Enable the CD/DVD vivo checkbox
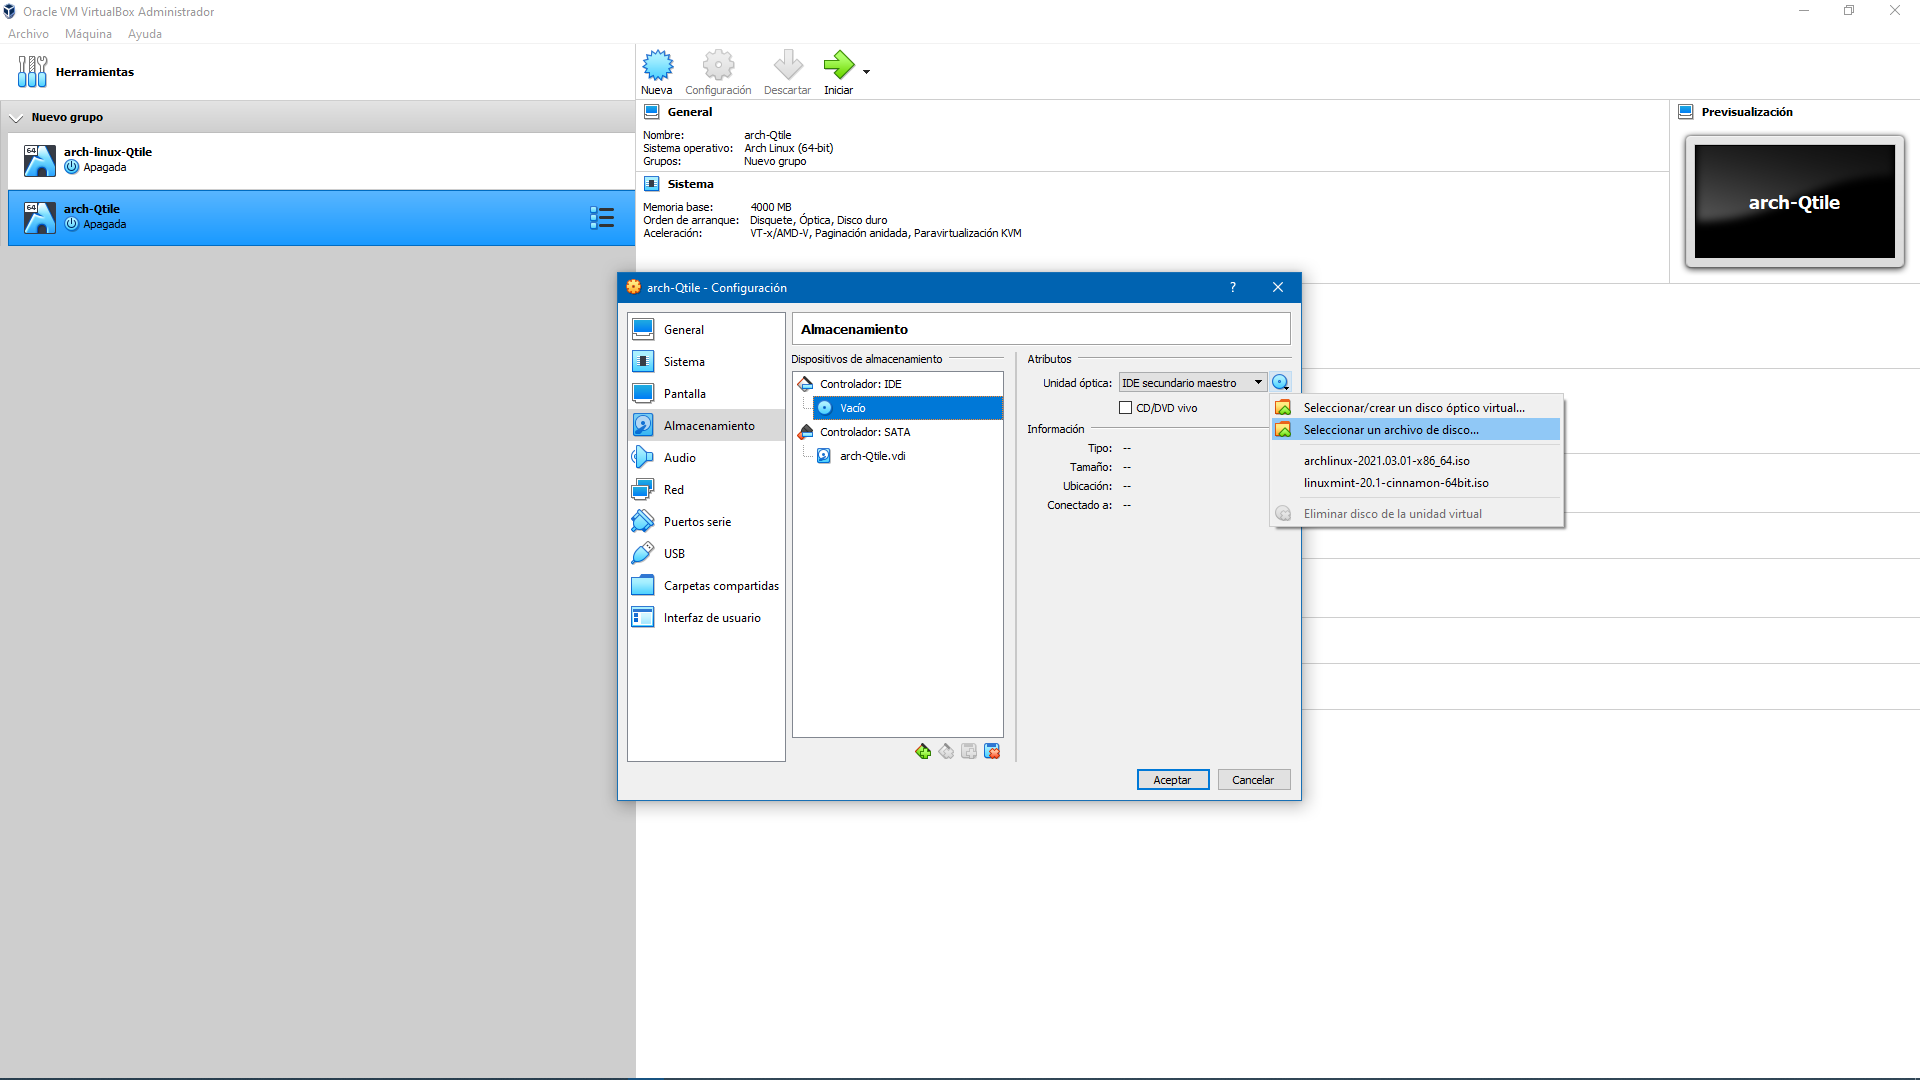This screenshot has width=1920, height=1080. (1125, 408)
